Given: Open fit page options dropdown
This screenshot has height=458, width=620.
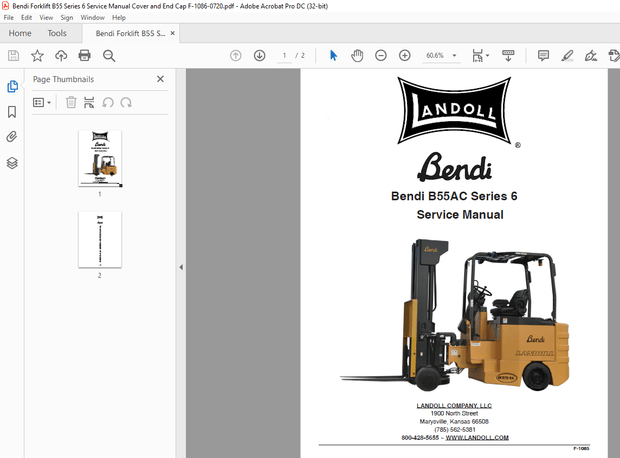Looking at the screenshot, I should (x=480, y=56).
